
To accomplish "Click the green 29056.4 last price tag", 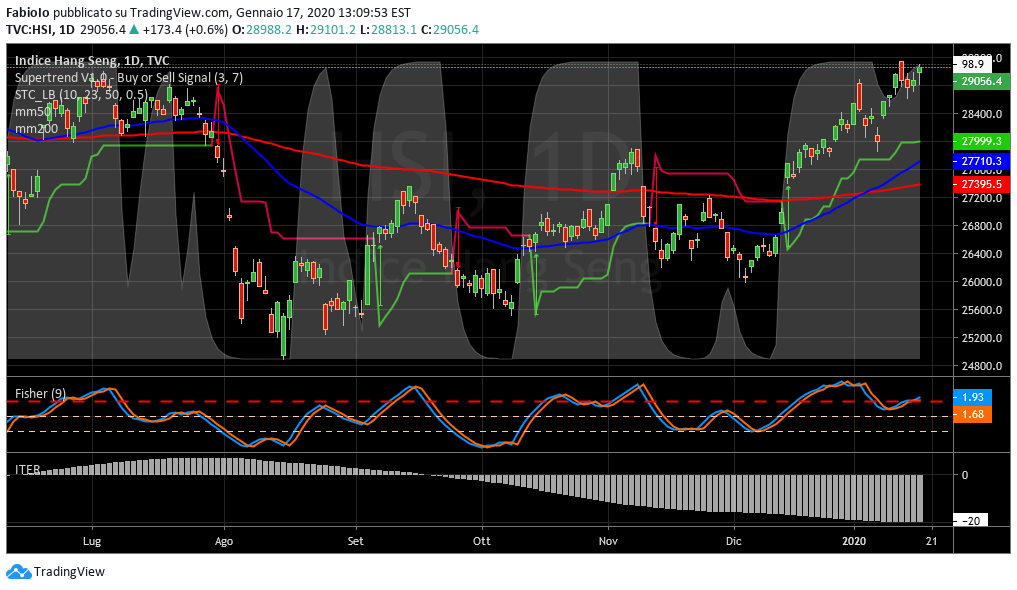I will [981, 81].
